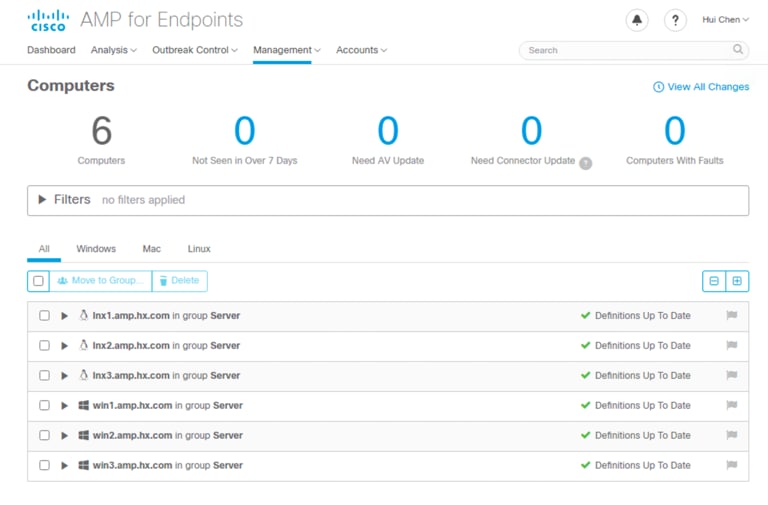Expand details for win1.amp.hx.com
Screen dimensions: 768x505
coord(64,406)
